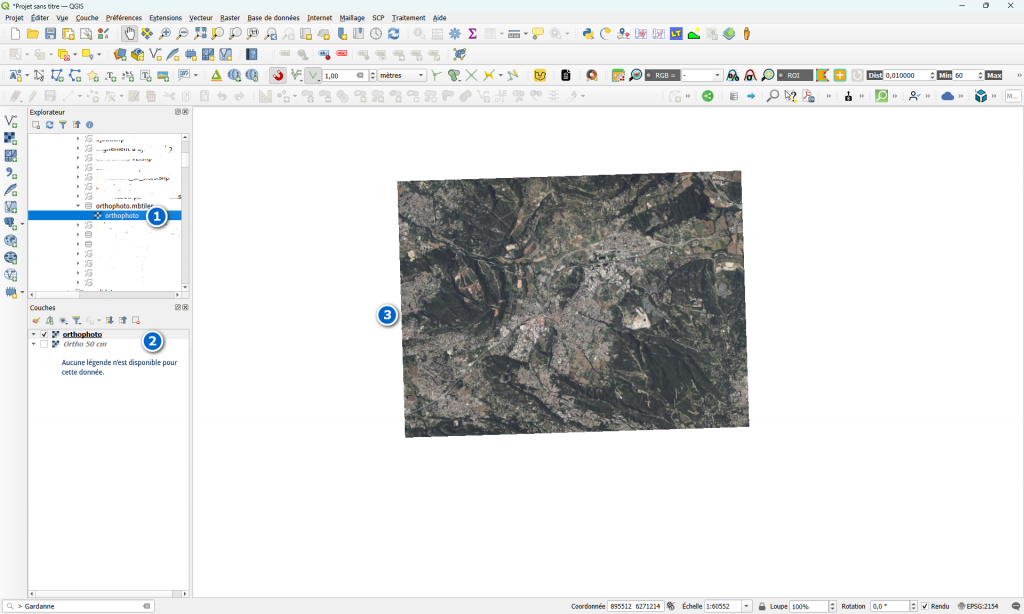Click the Refresh icon in main toolbar
1024x614 pixels.
pyautogui.click(x=393, y=34)
